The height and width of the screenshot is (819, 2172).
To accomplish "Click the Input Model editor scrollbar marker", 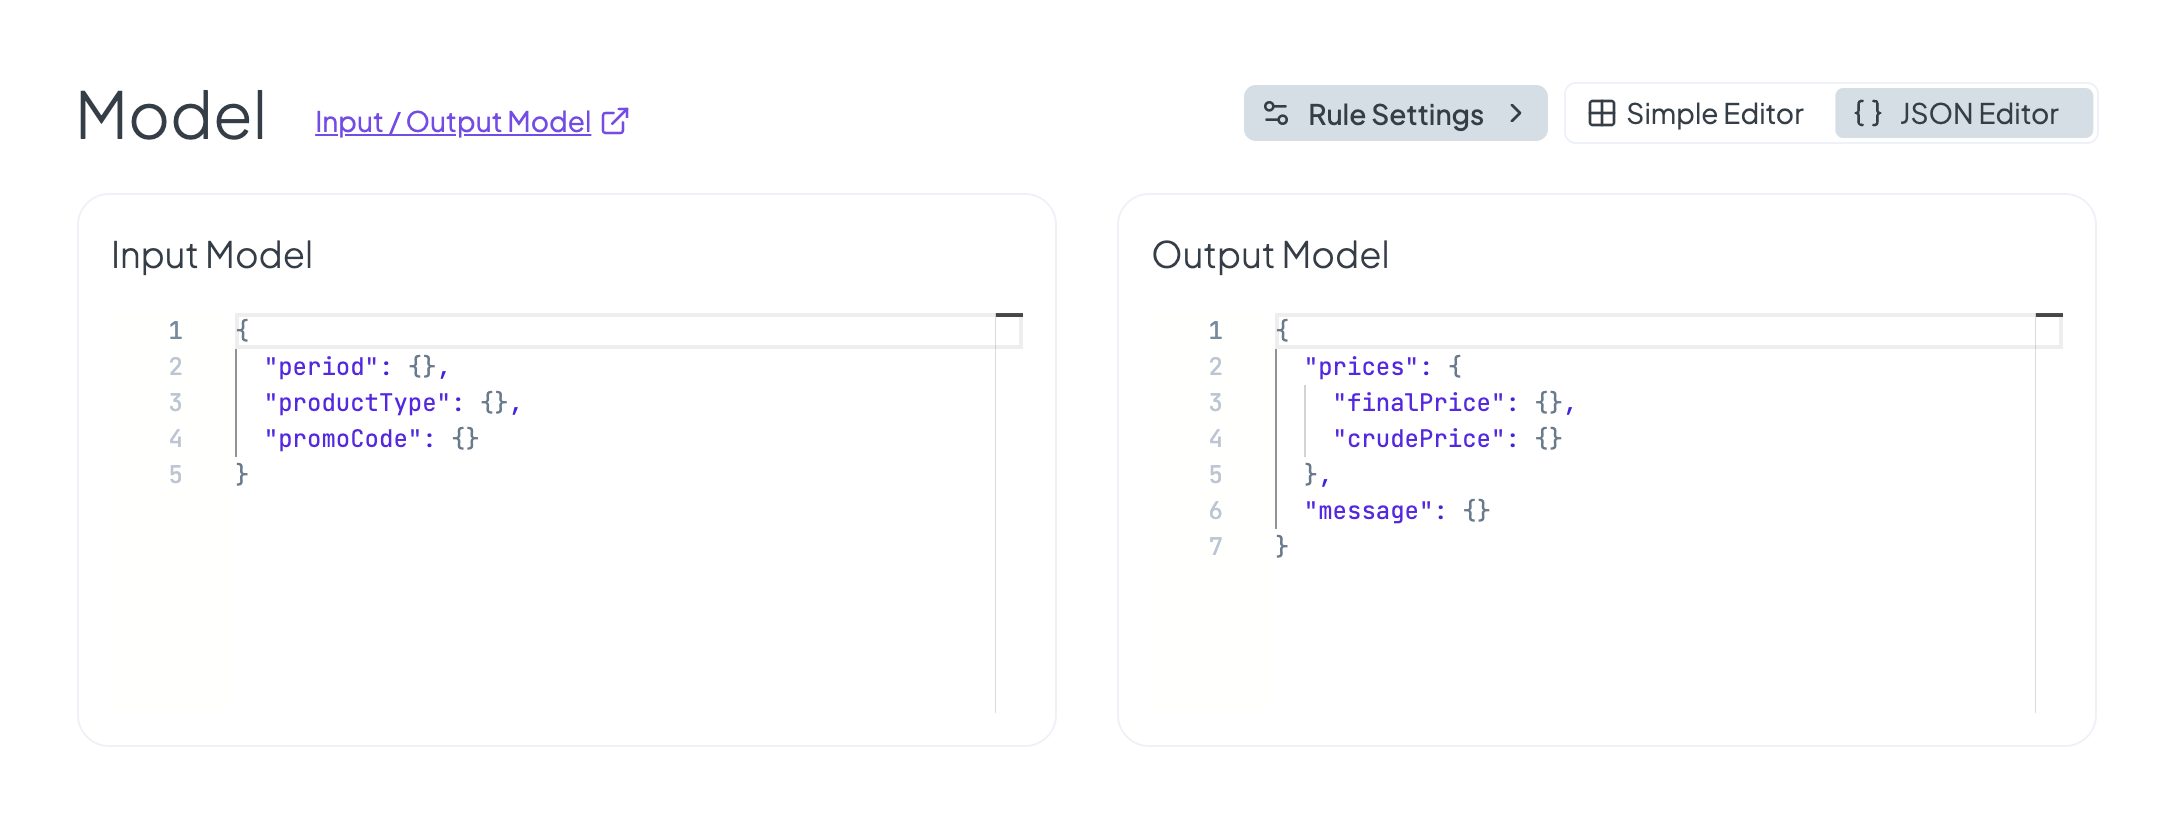I will [1009, 316].
